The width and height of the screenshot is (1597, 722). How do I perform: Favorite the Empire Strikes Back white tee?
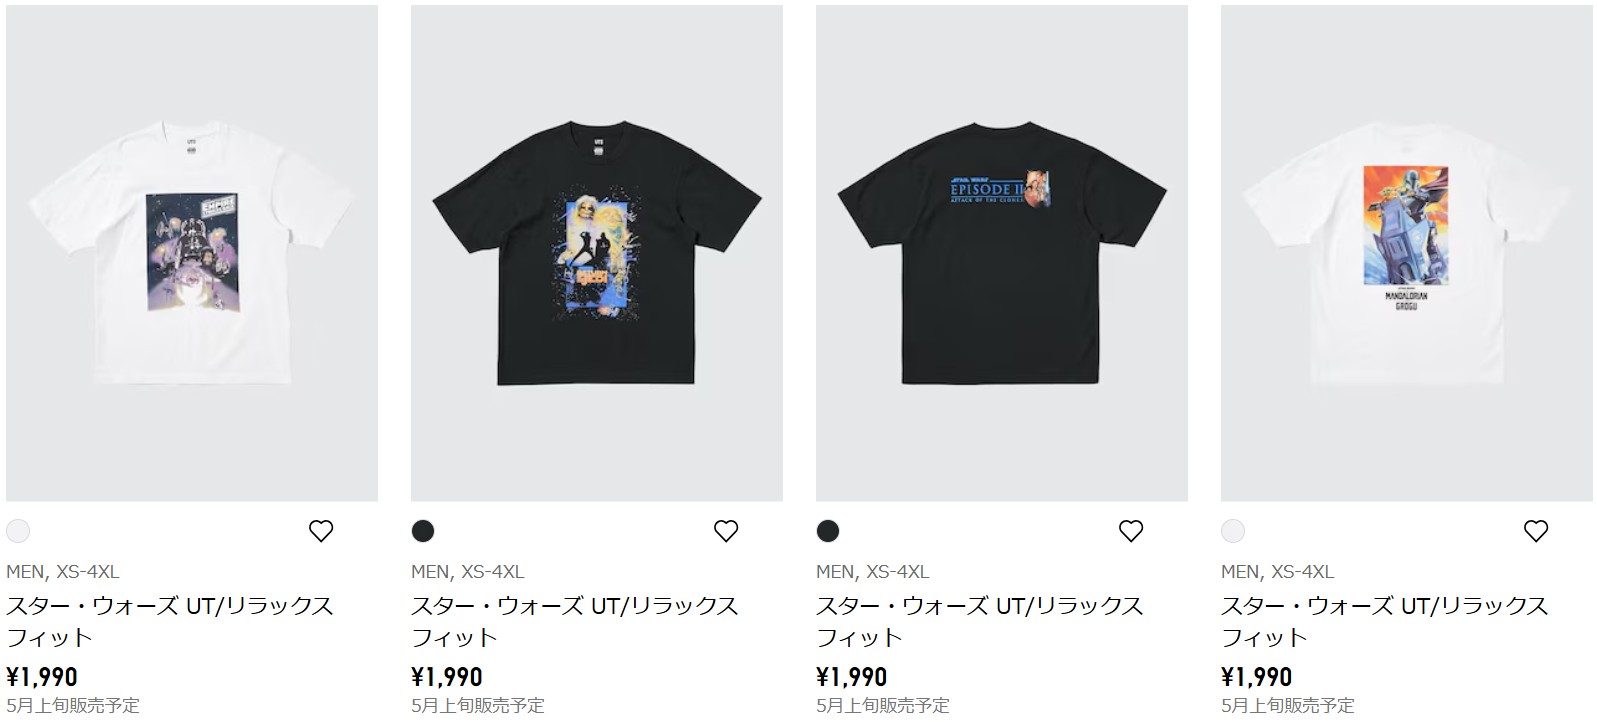point(321,531)
